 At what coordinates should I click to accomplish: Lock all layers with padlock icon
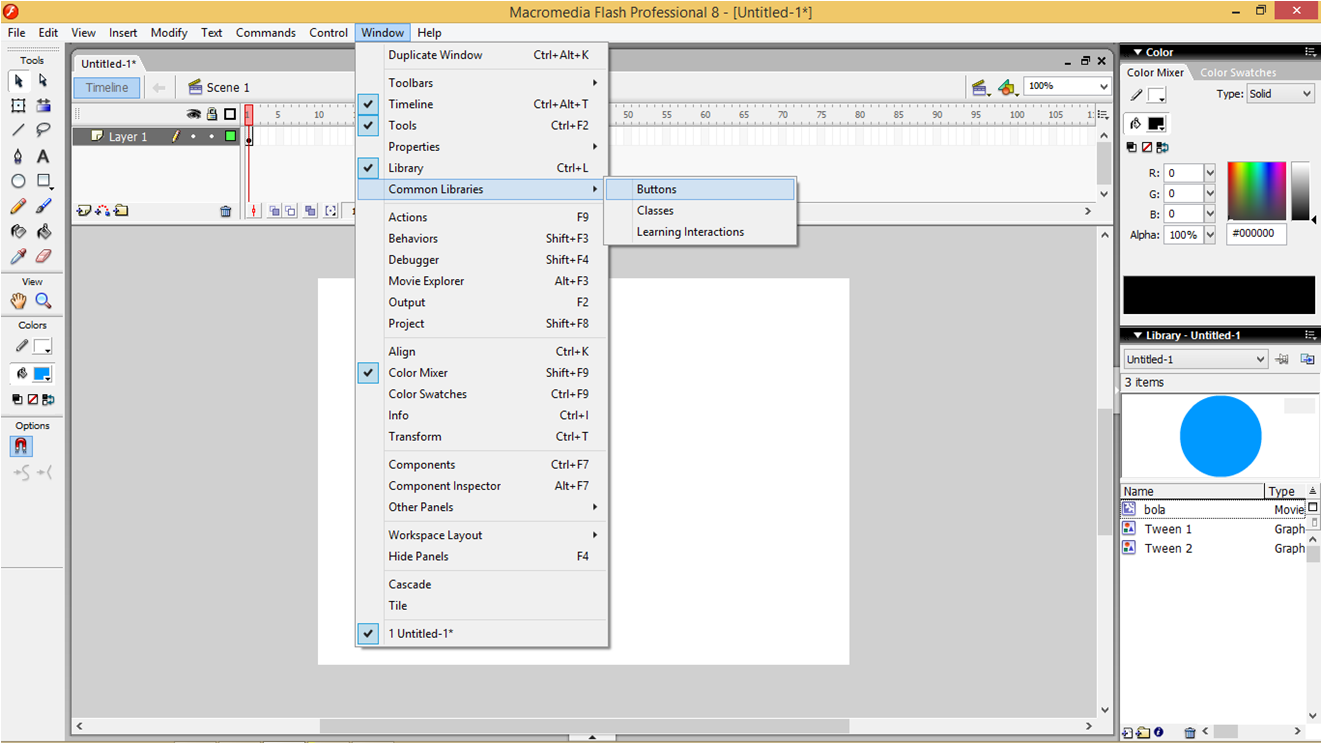point(212,114)
